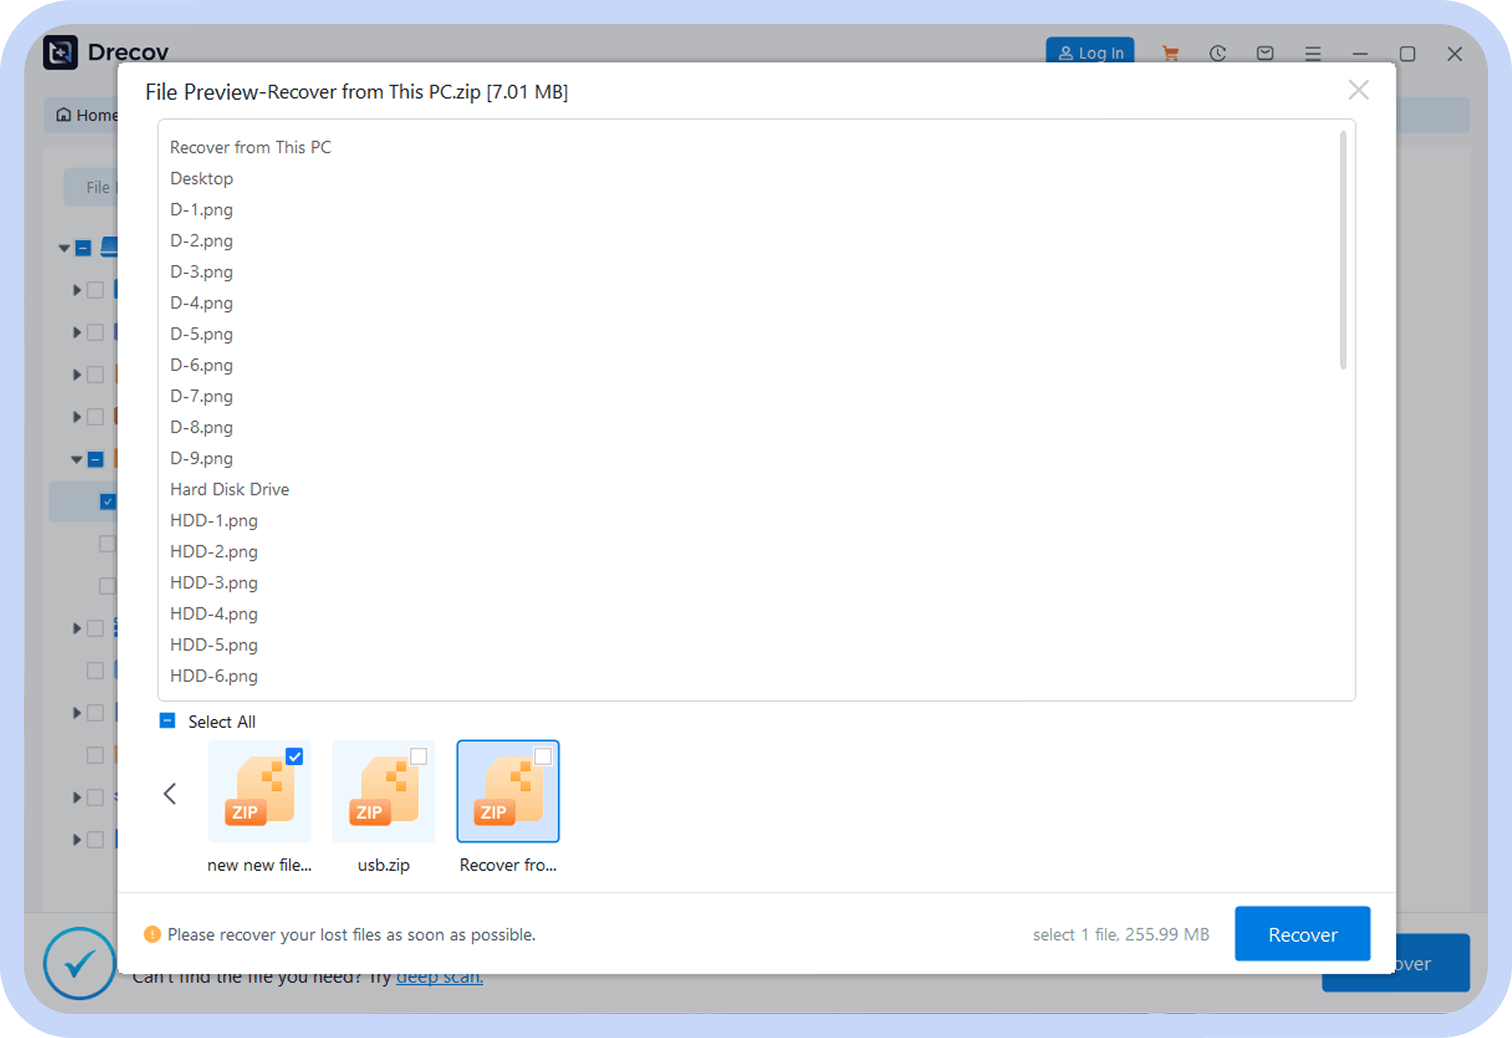Uncheck the new new file zip checkbox
Viewport: 1512px width, 1038px height.
(x=294, y=757)
